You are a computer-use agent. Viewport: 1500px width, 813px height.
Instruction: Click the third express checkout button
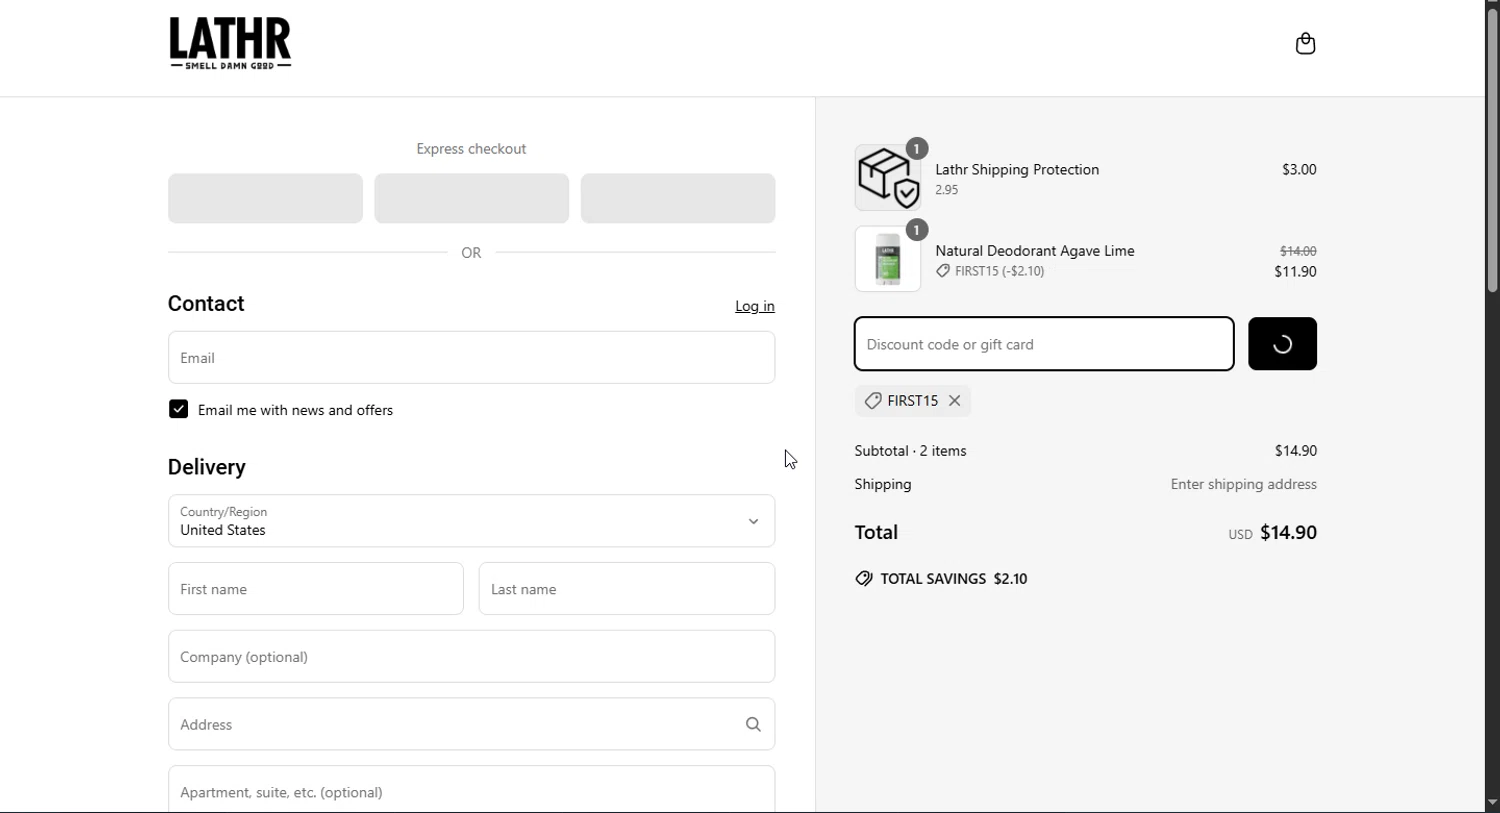point(678,198)
